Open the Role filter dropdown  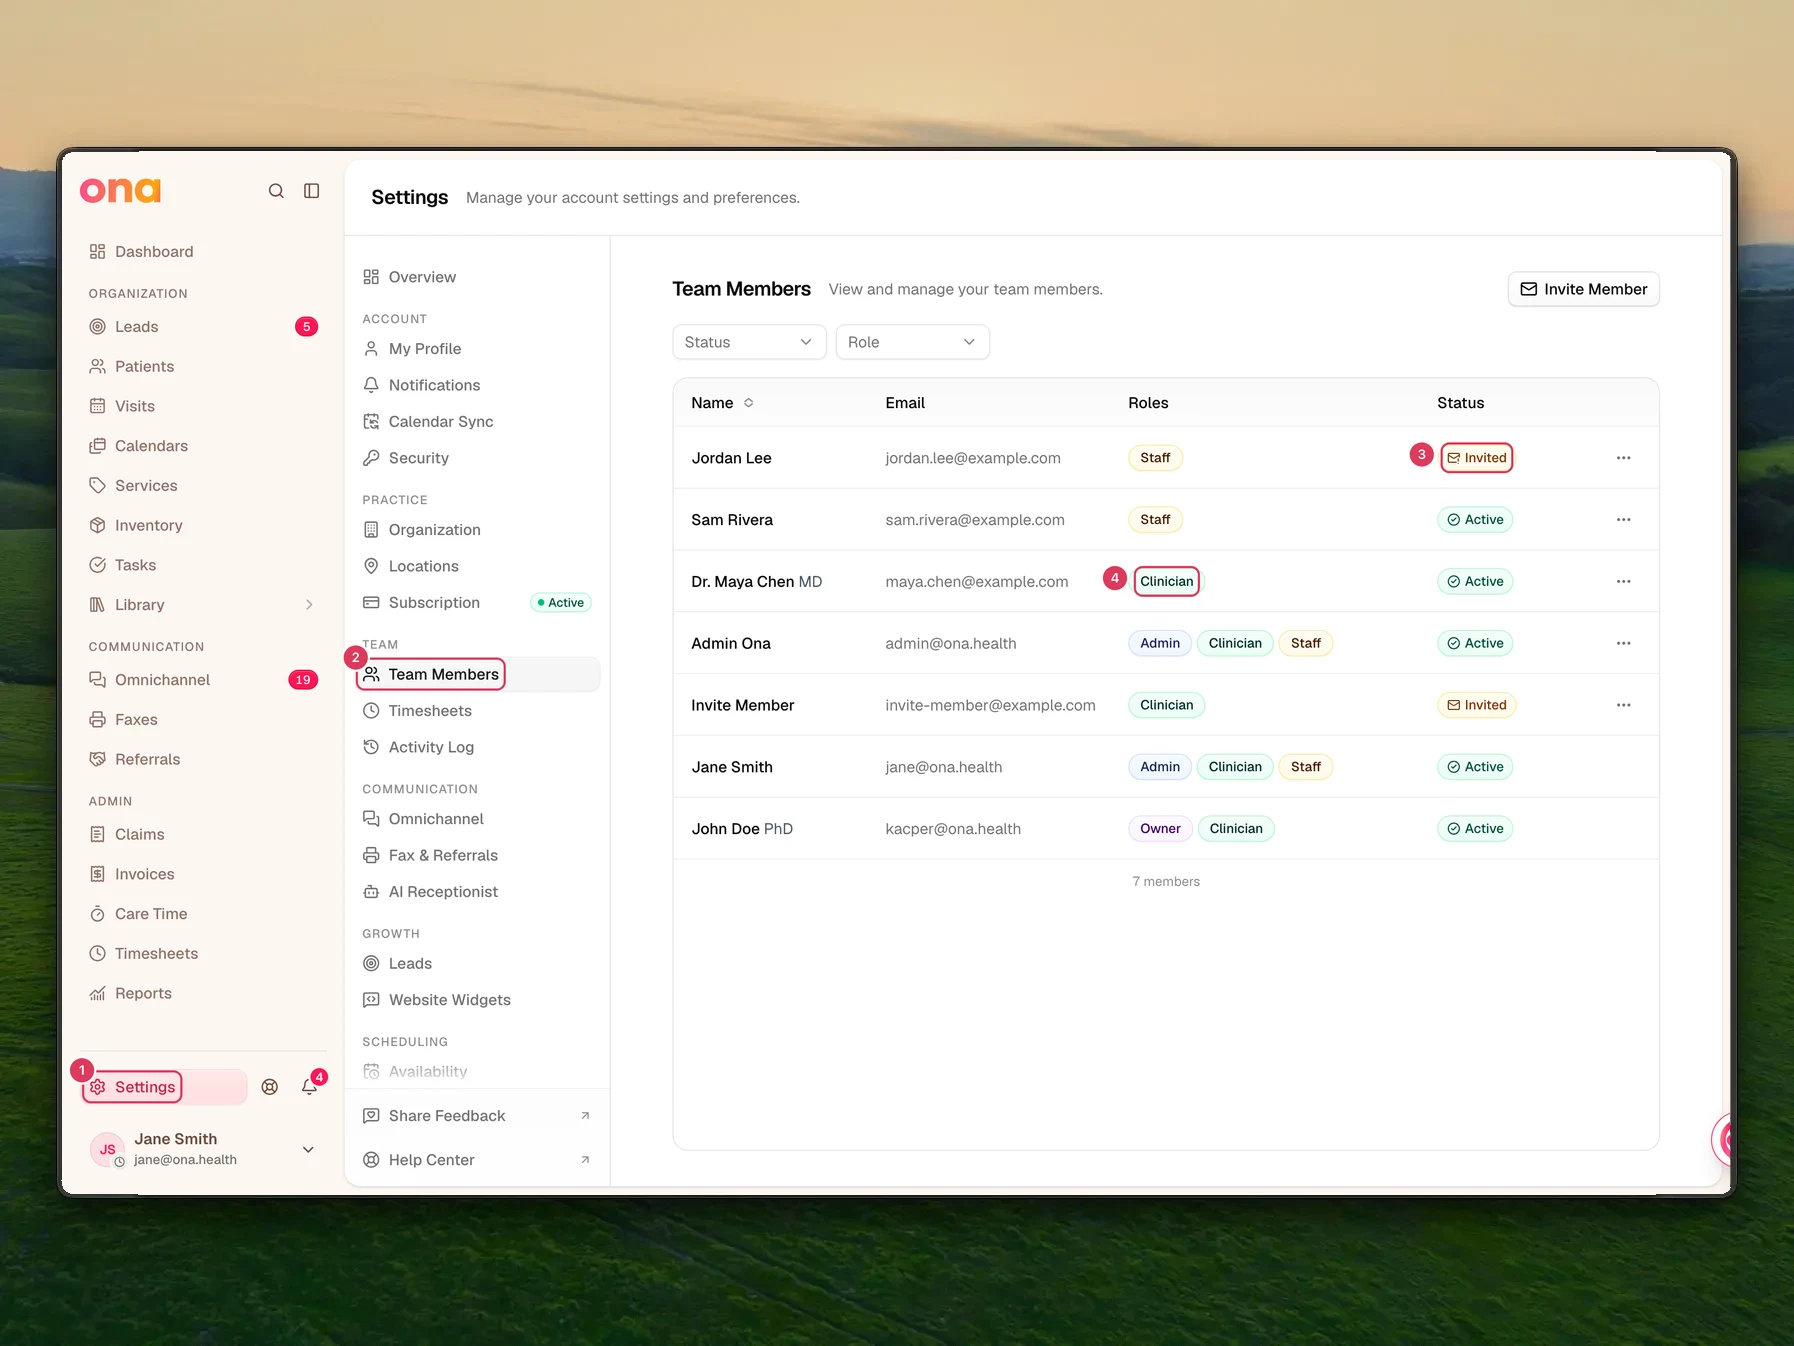pyautogui.click(x=912, y=342)
